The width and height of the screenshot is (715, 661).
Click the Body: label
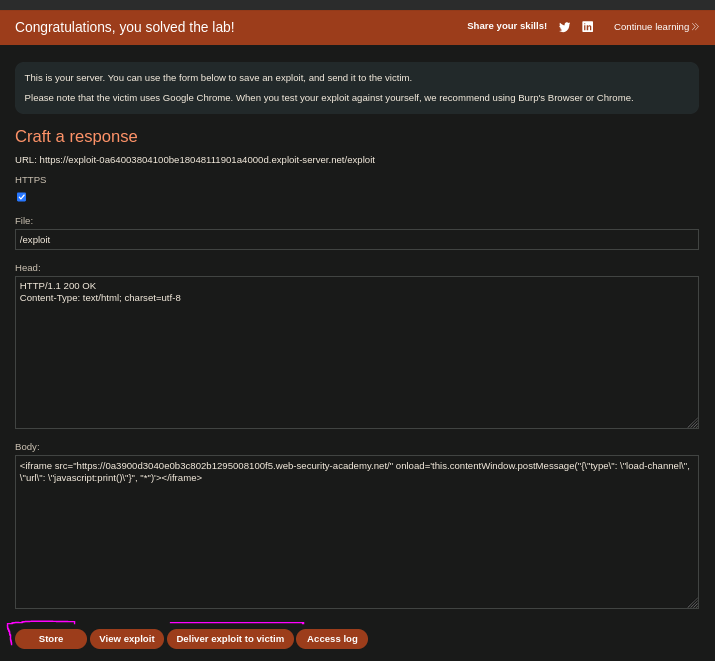[x=27, y=447]
